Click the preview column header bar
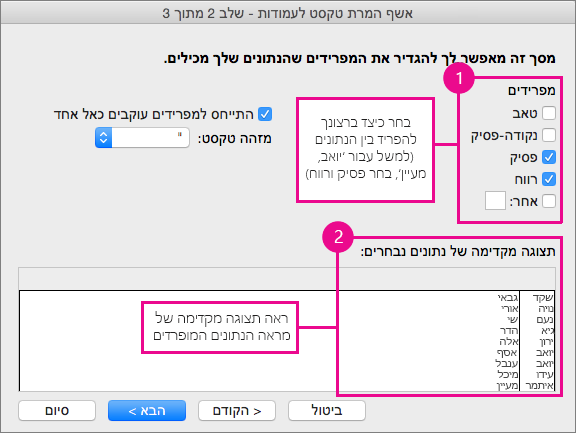The image size is (576, 433). click(287, 279)
